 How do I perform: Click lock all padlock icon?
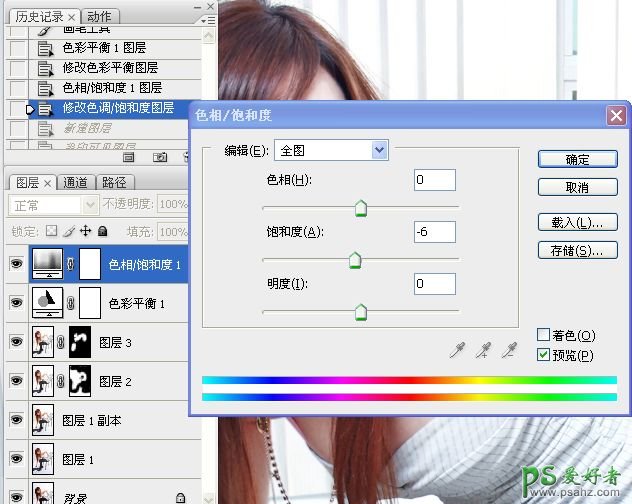(x=103, y=231)
